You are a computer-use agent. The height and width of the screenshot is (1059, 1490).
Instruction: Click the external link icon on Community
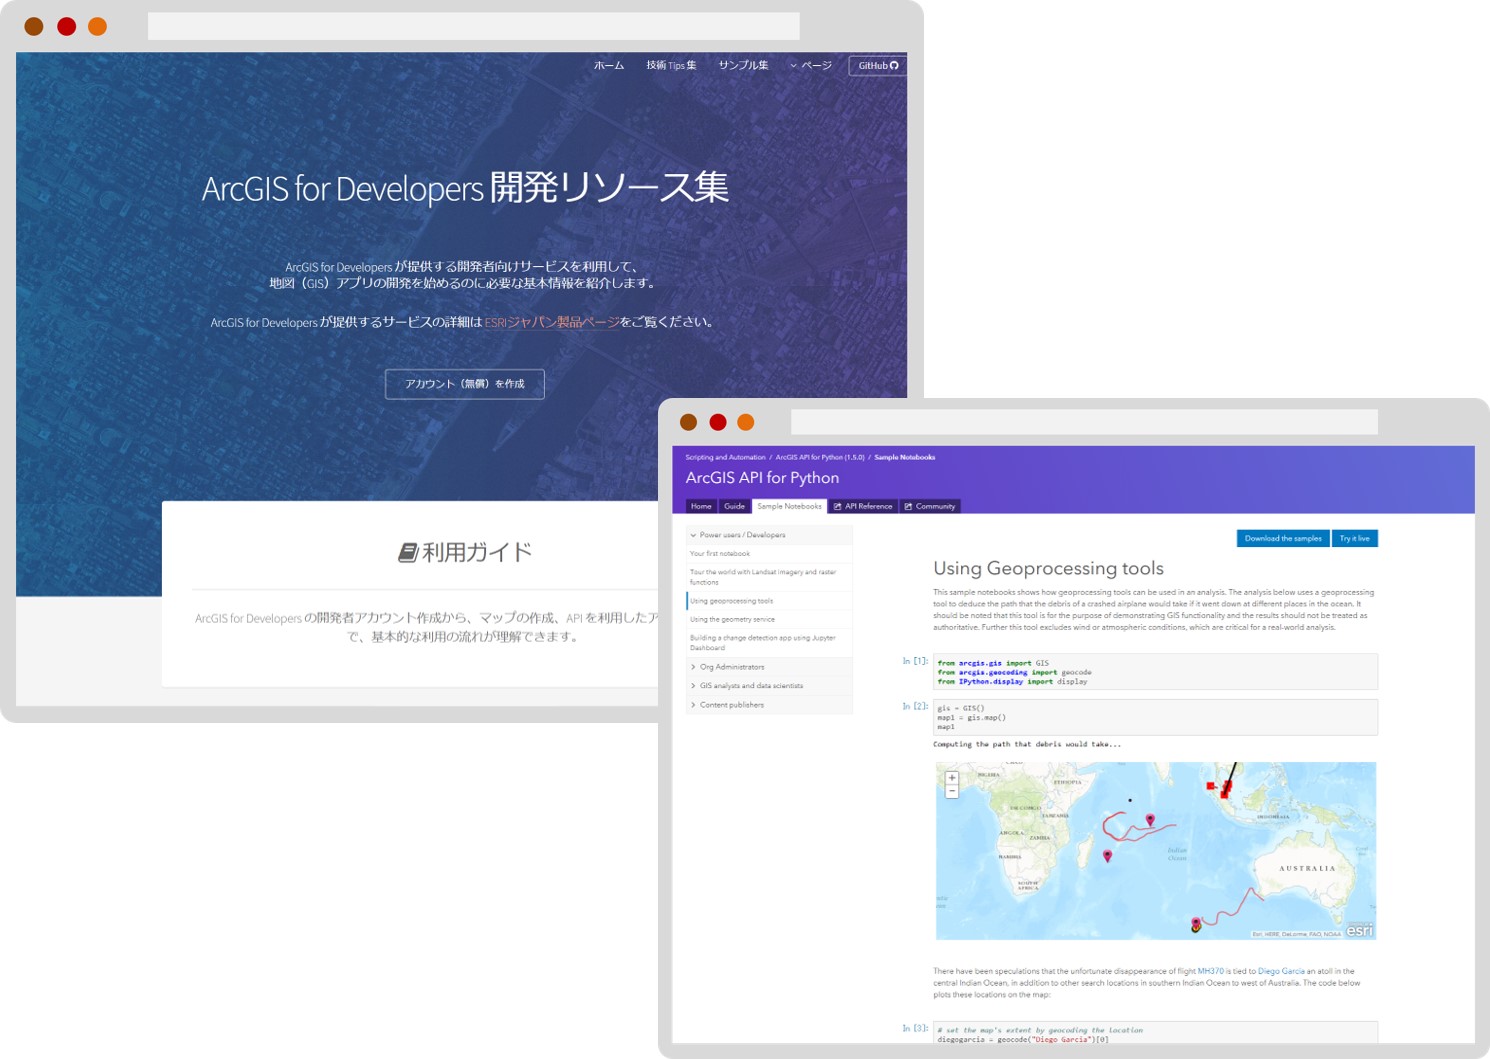point(909,507)
